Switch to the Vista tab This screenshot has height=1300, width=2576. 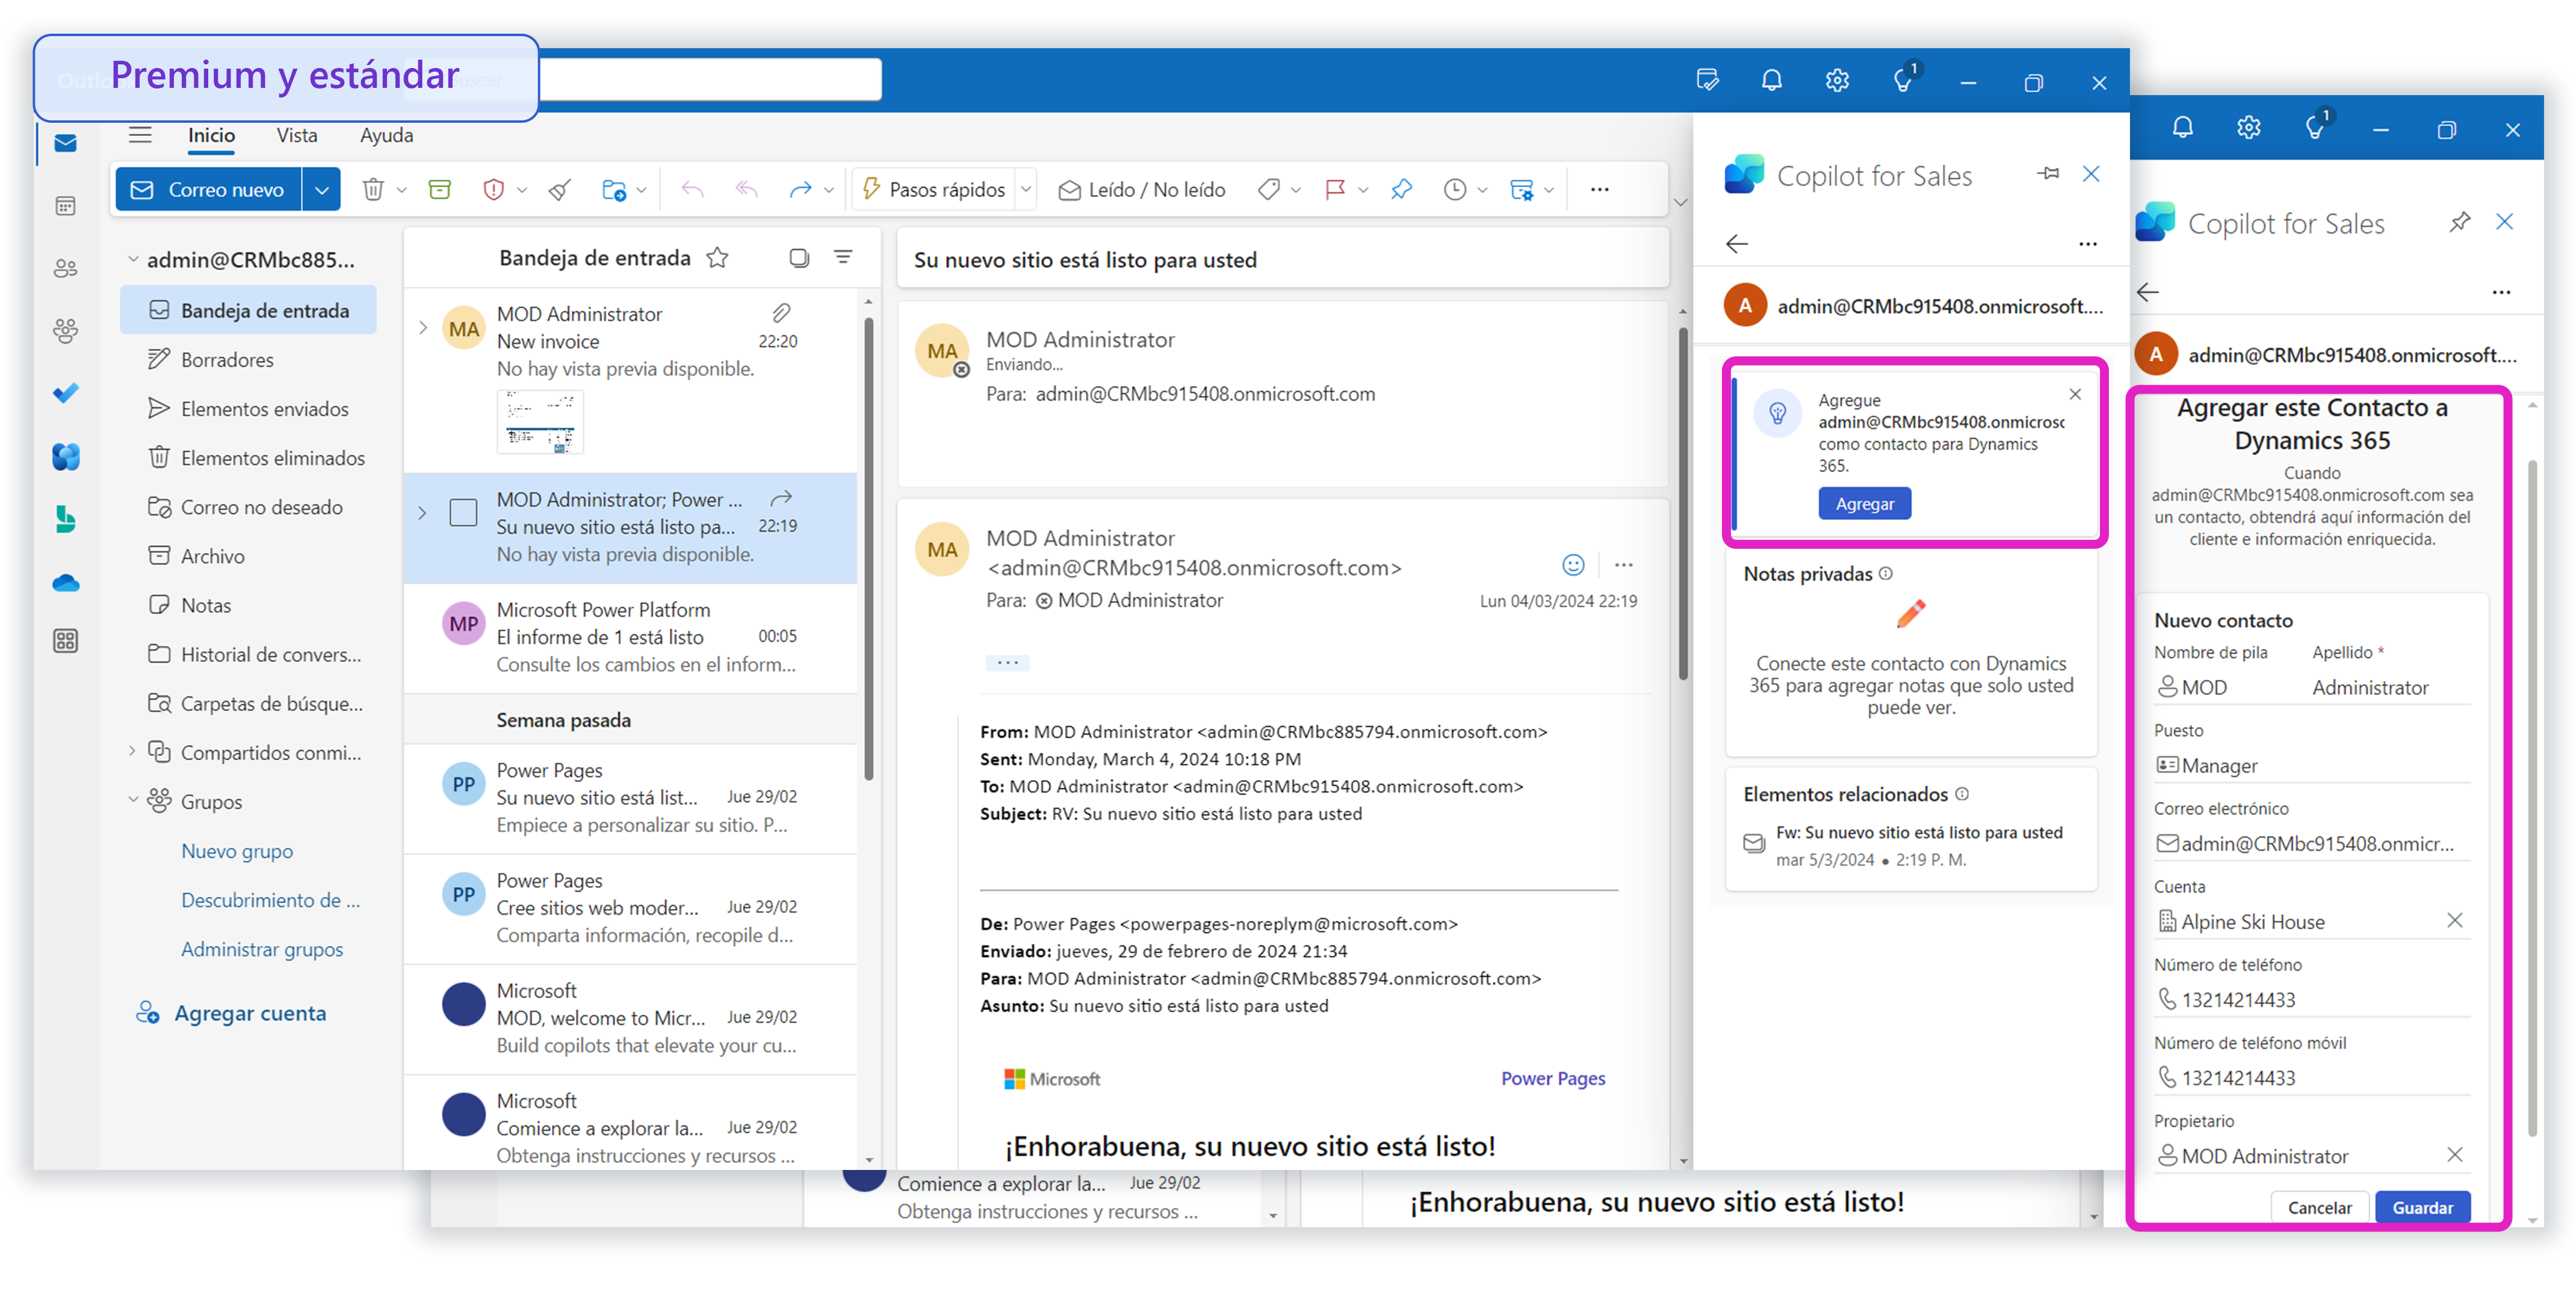click(297, 135)
